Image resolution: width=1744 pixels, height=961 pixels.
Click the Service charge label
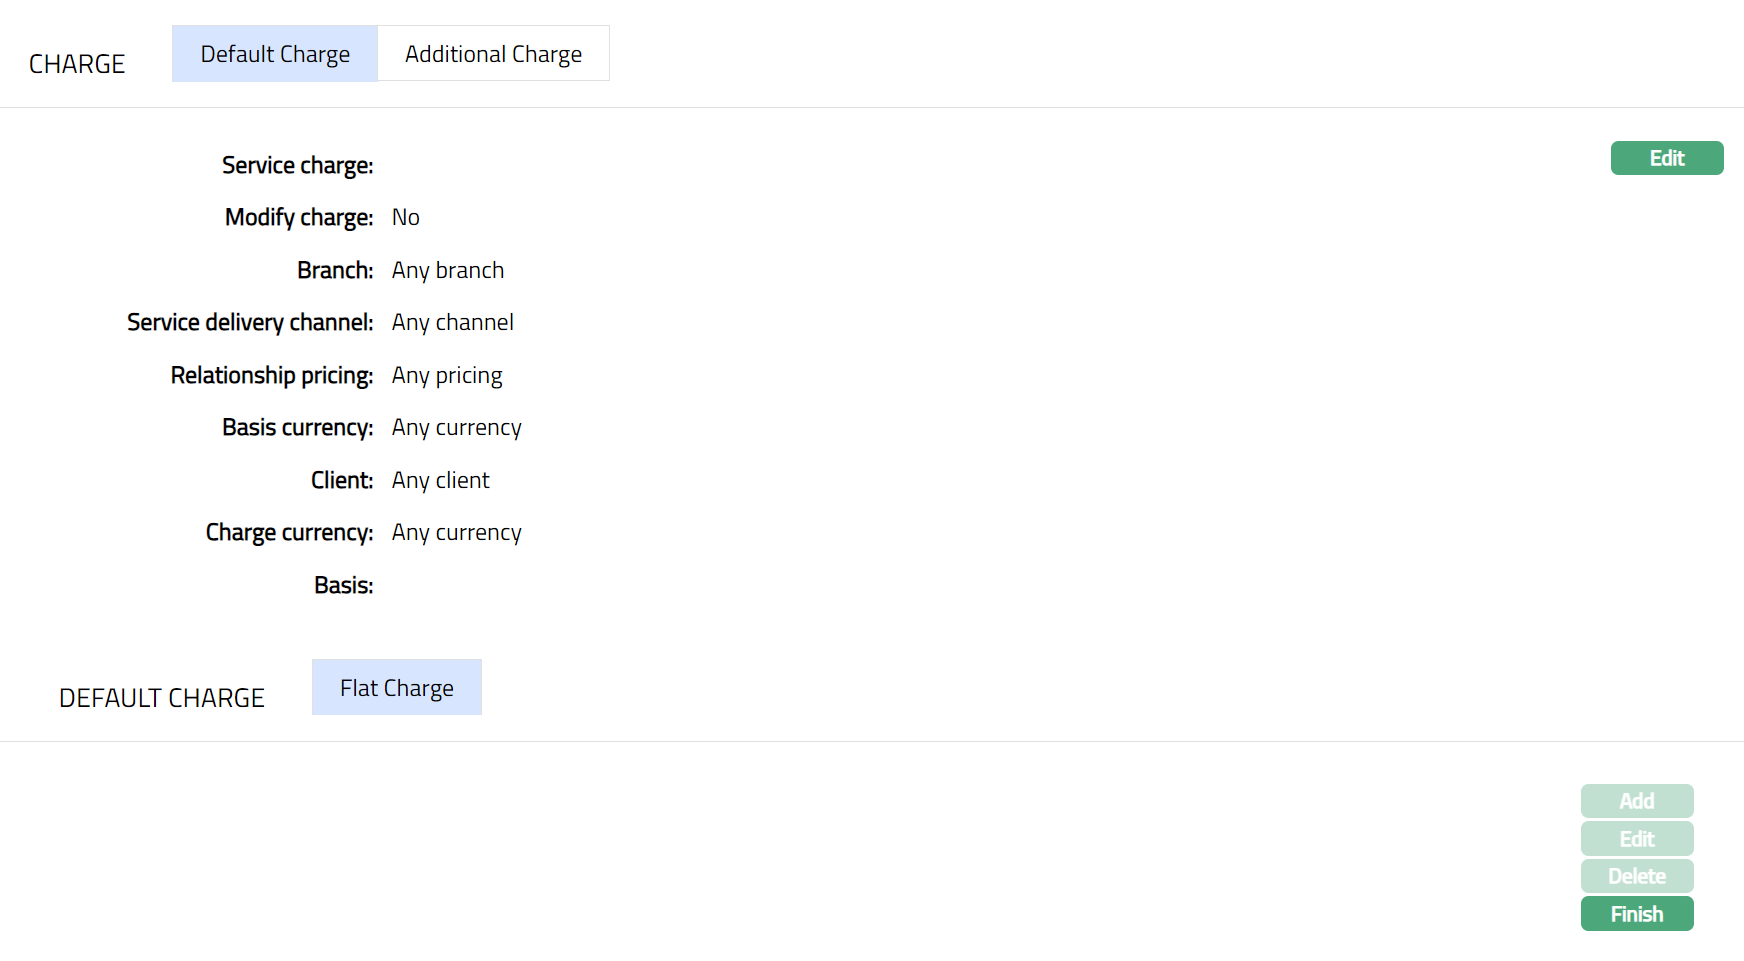point(297,165)
